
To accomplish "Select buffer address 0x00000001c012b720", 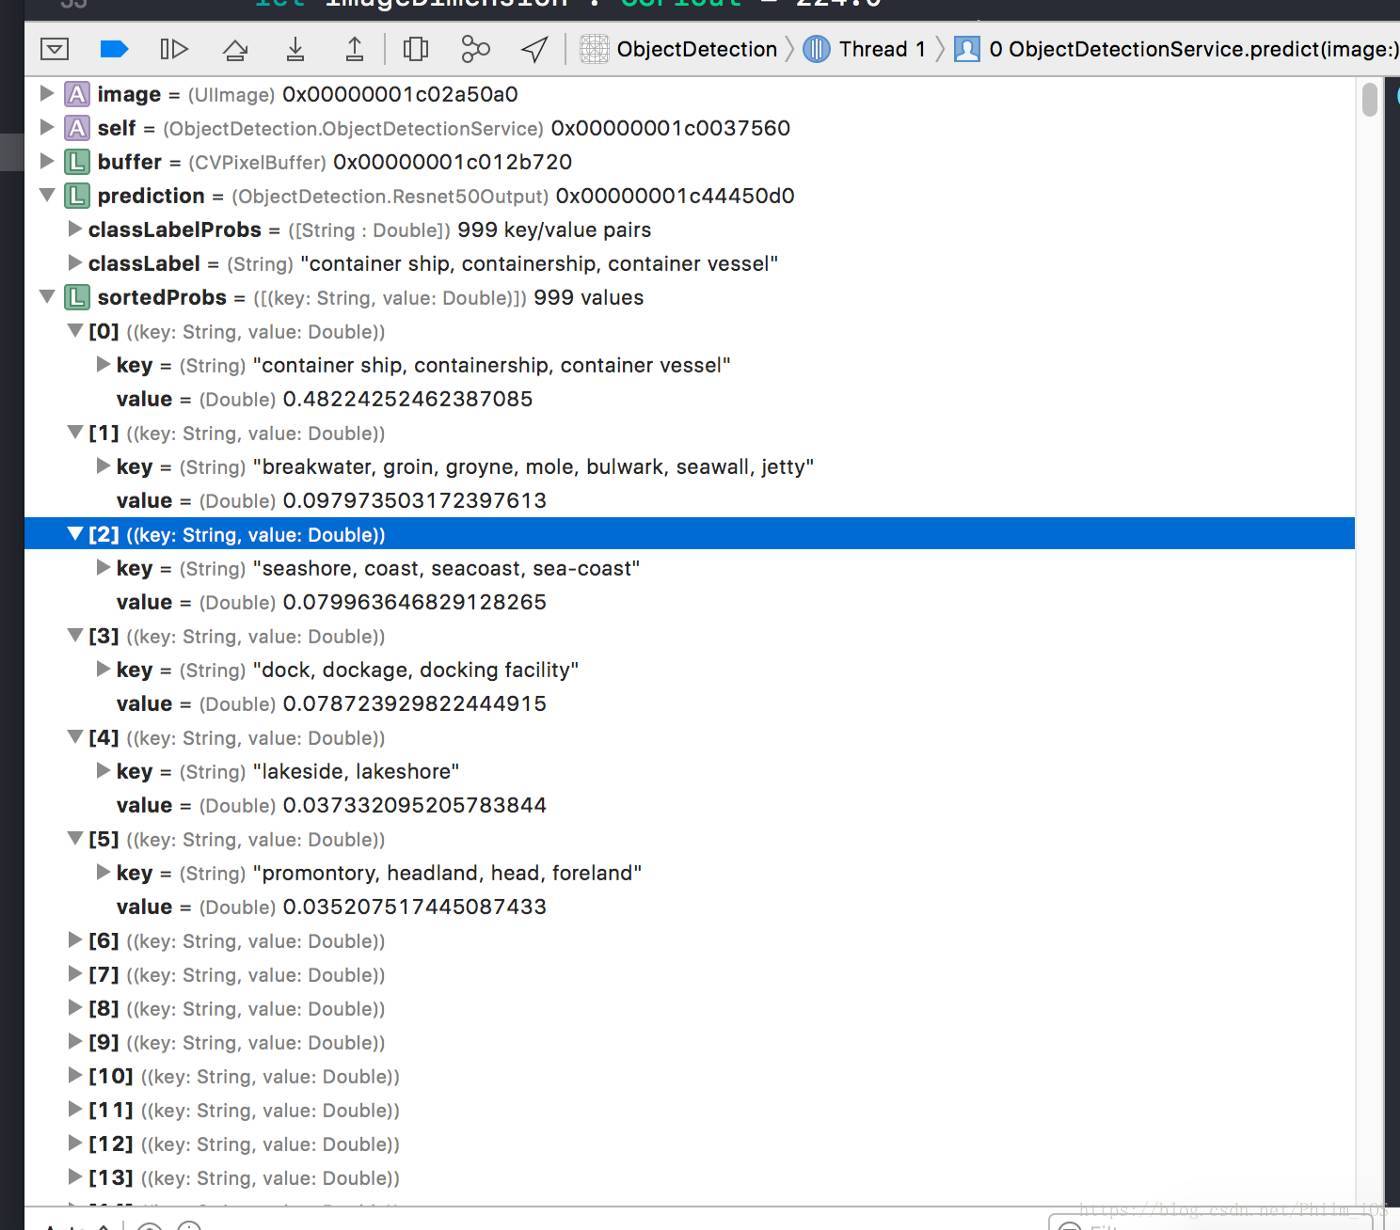I will (453, 162).
